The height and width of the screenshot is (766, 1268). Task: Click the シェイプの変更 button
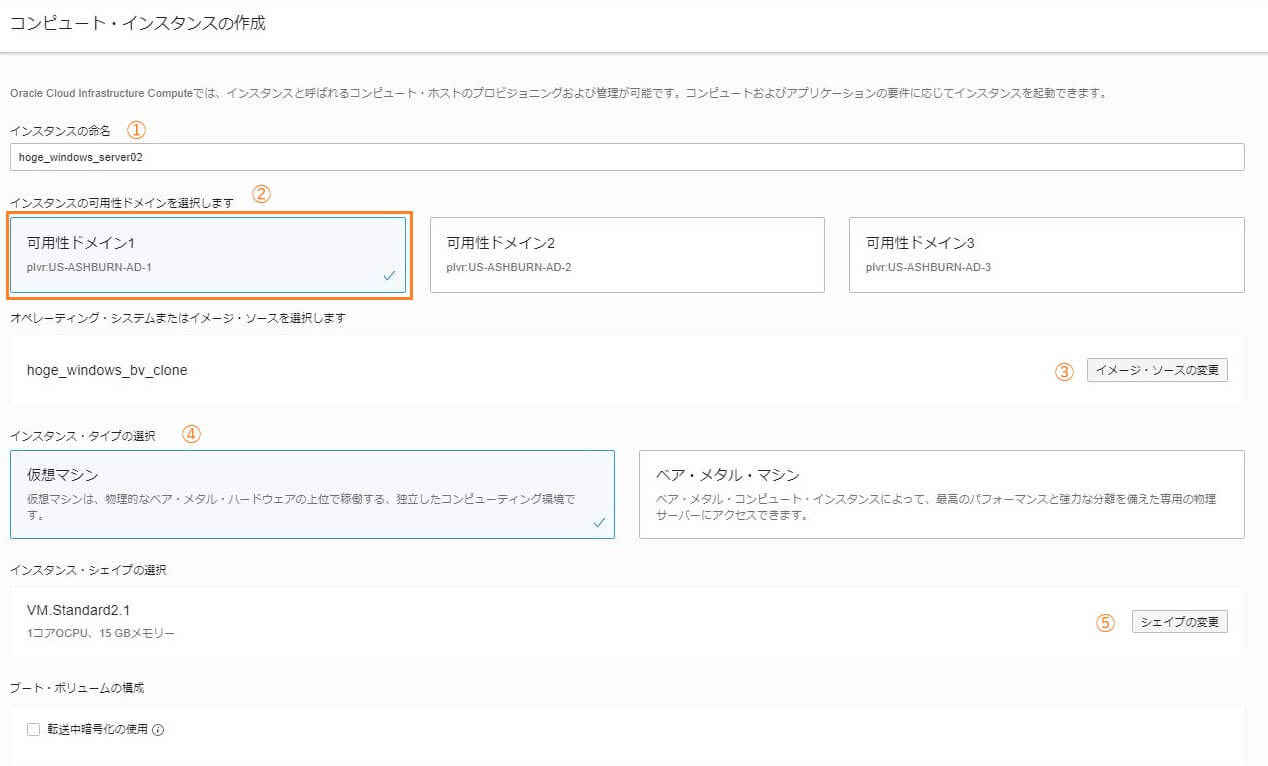pos(1180,622)
